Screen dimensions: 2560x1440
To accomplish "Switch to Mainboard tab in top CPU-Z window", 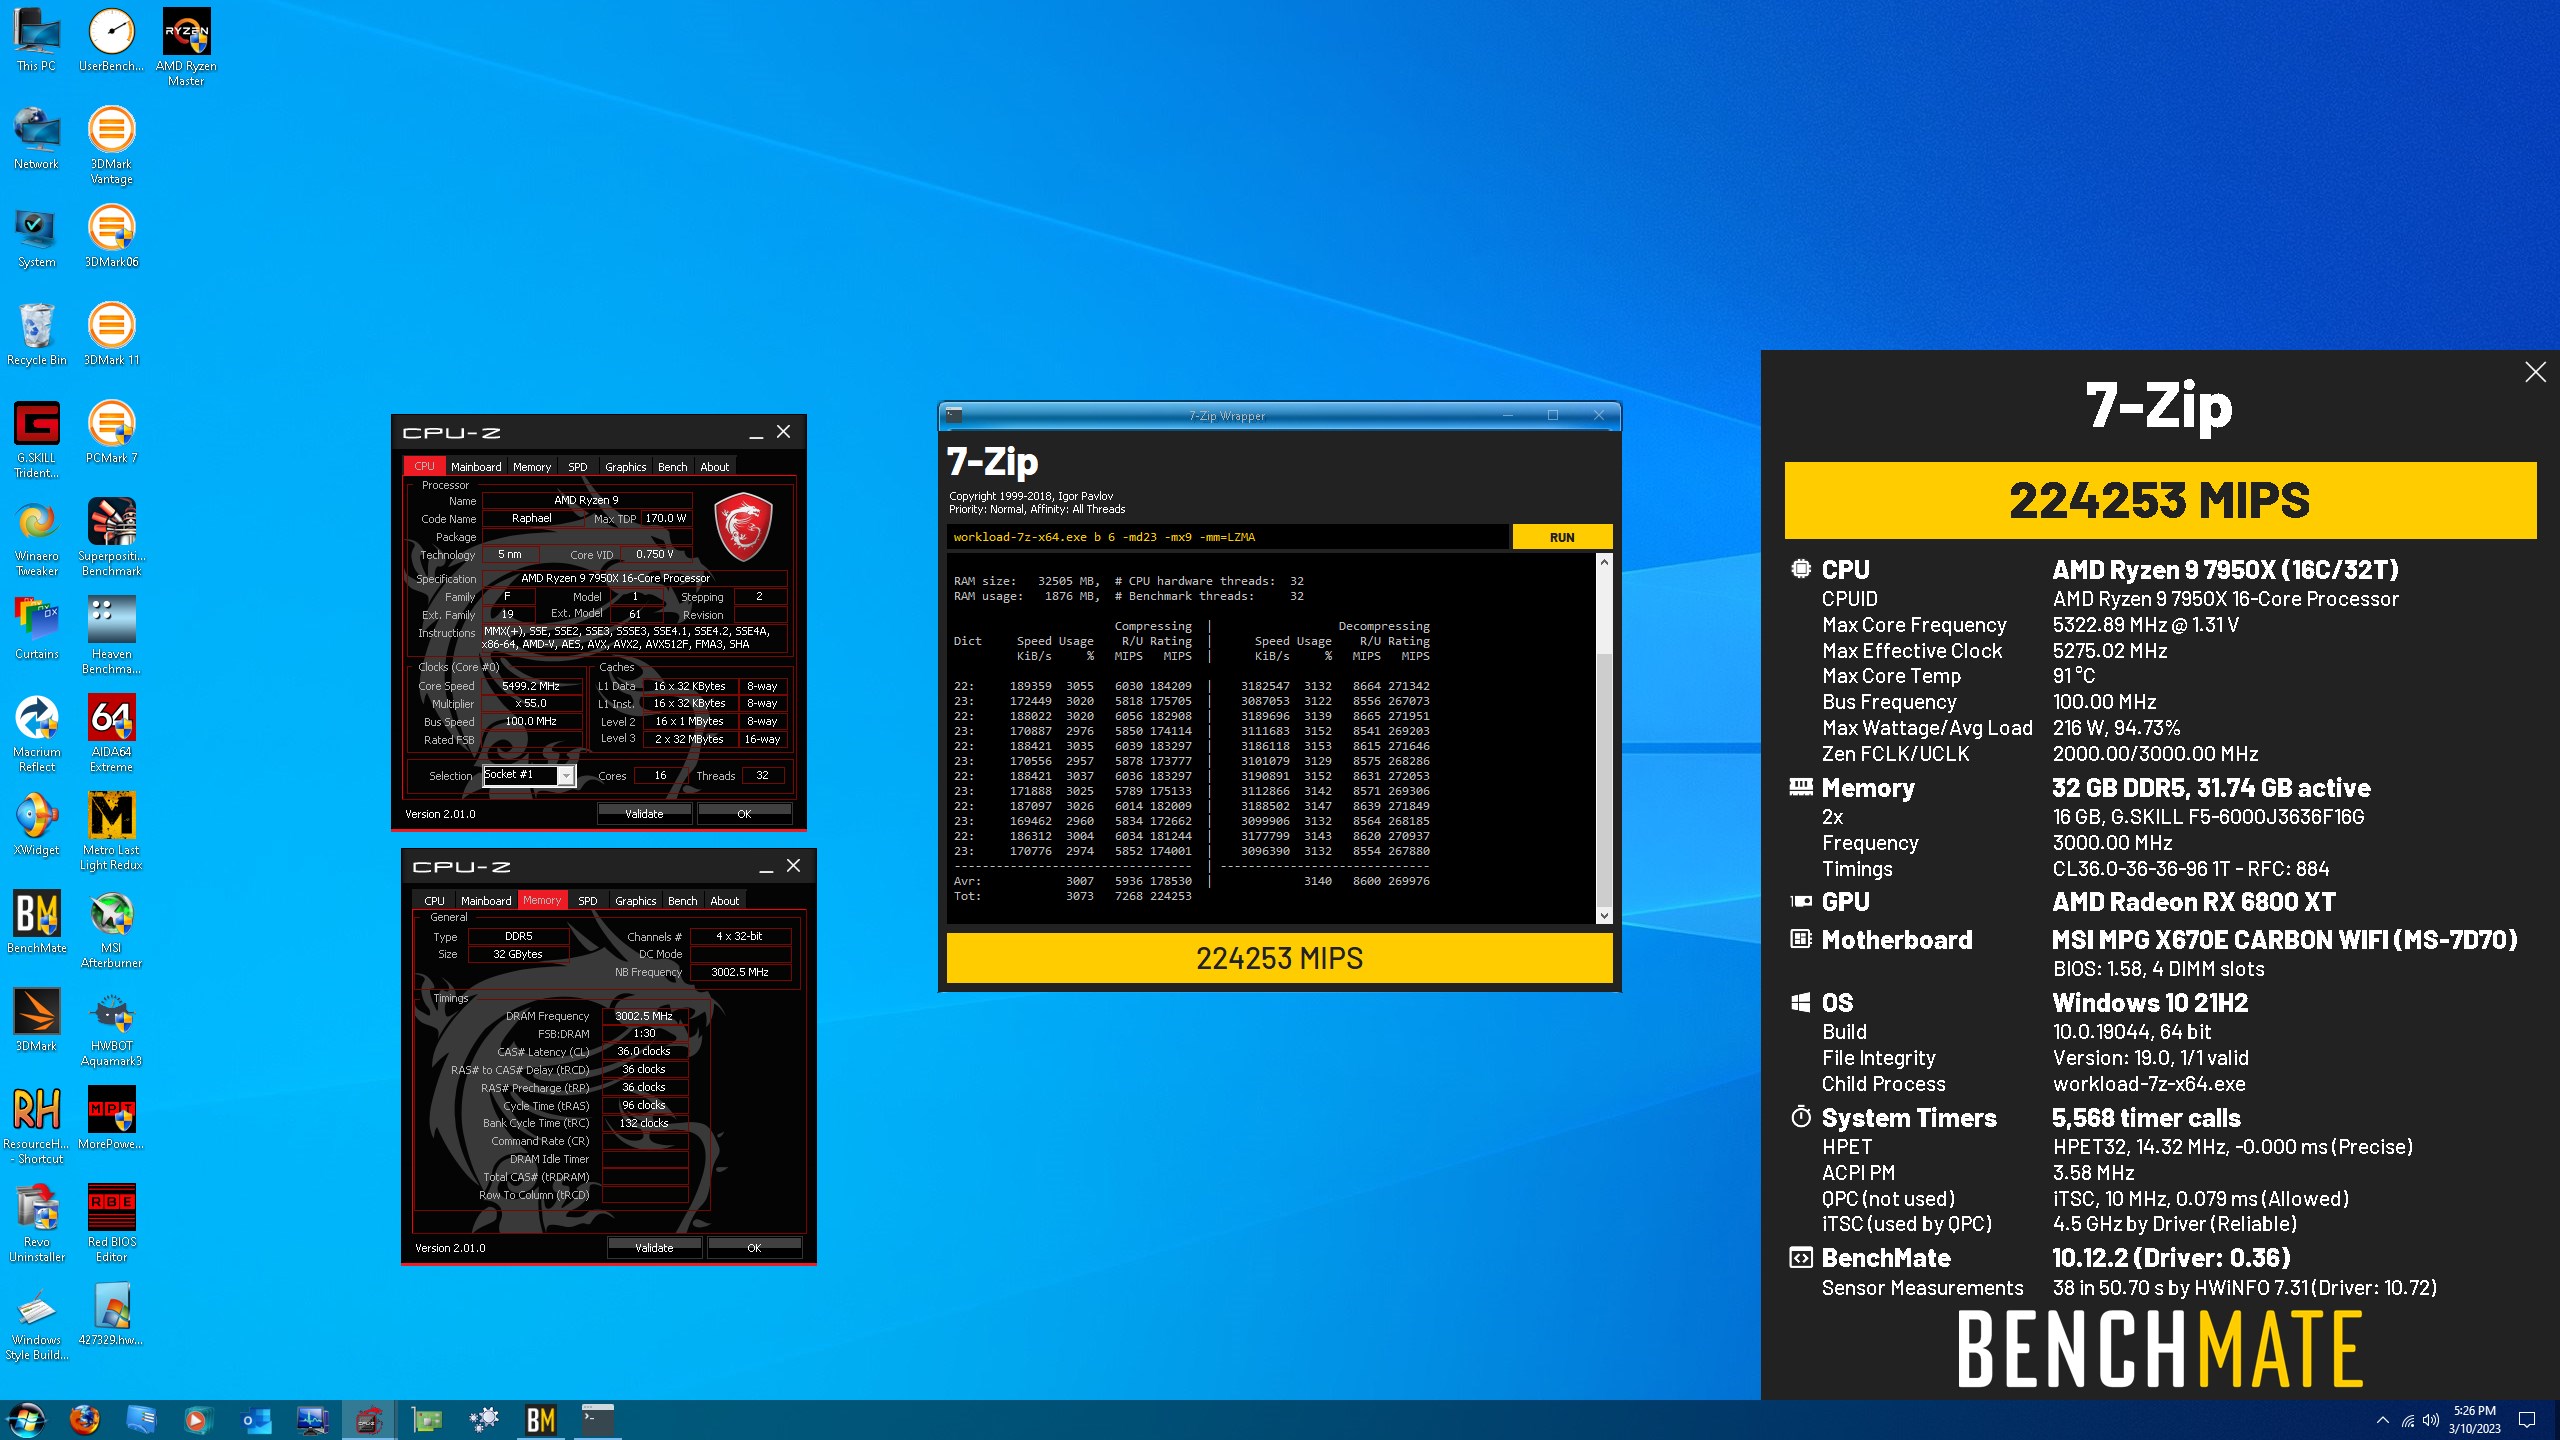I will (x=476, y=467).
